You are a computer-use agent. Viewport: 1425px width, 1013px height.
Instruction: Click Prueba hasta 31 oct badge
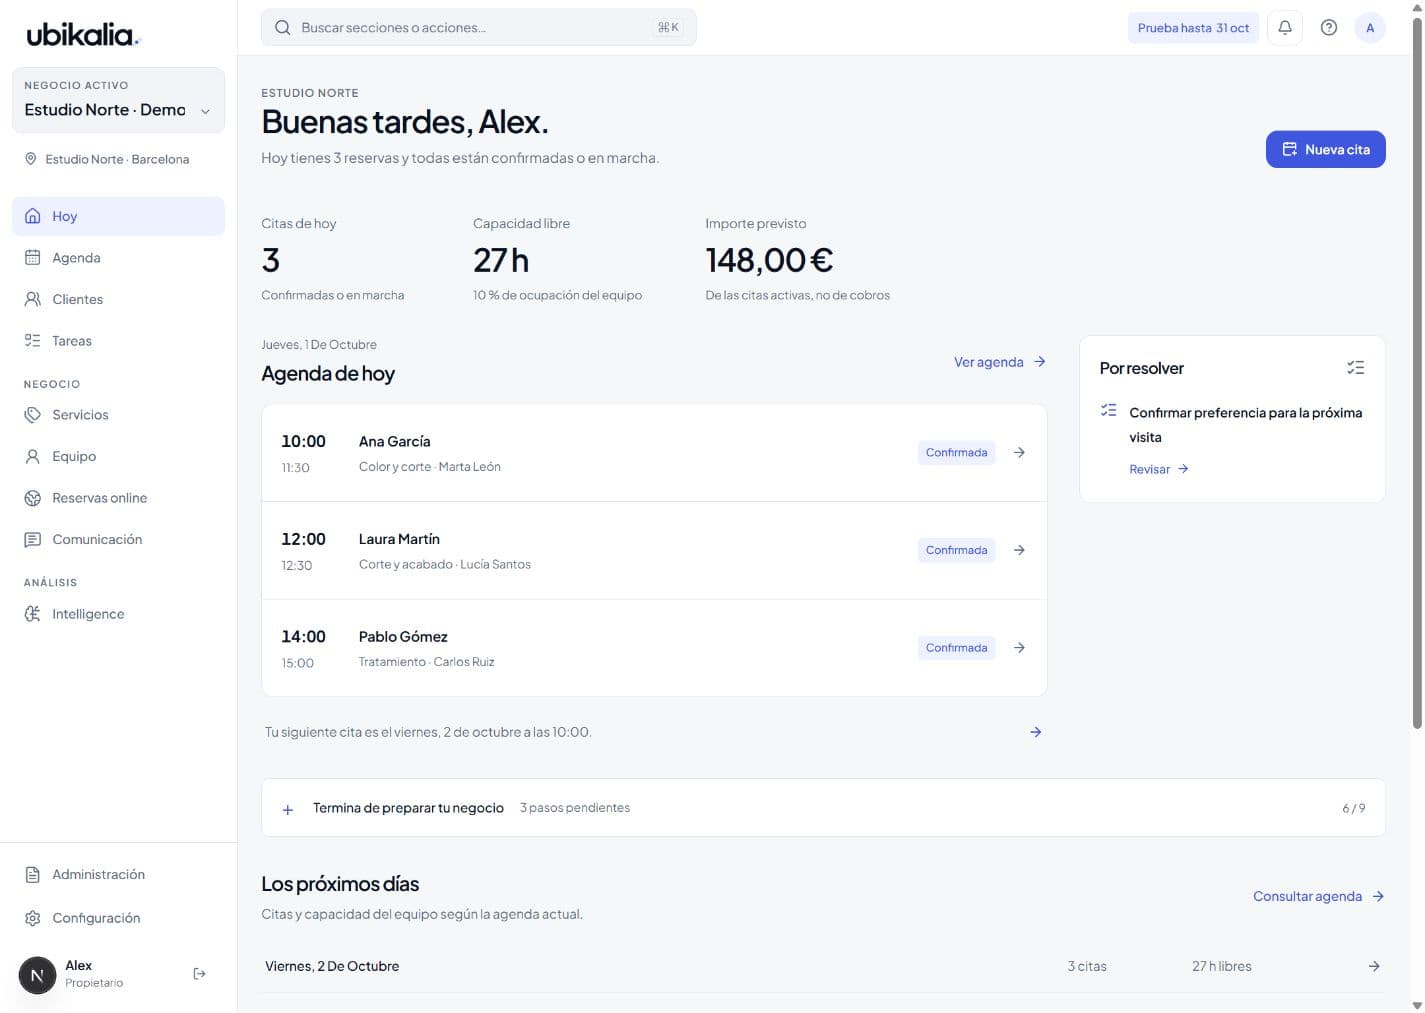coord(1193,28)
